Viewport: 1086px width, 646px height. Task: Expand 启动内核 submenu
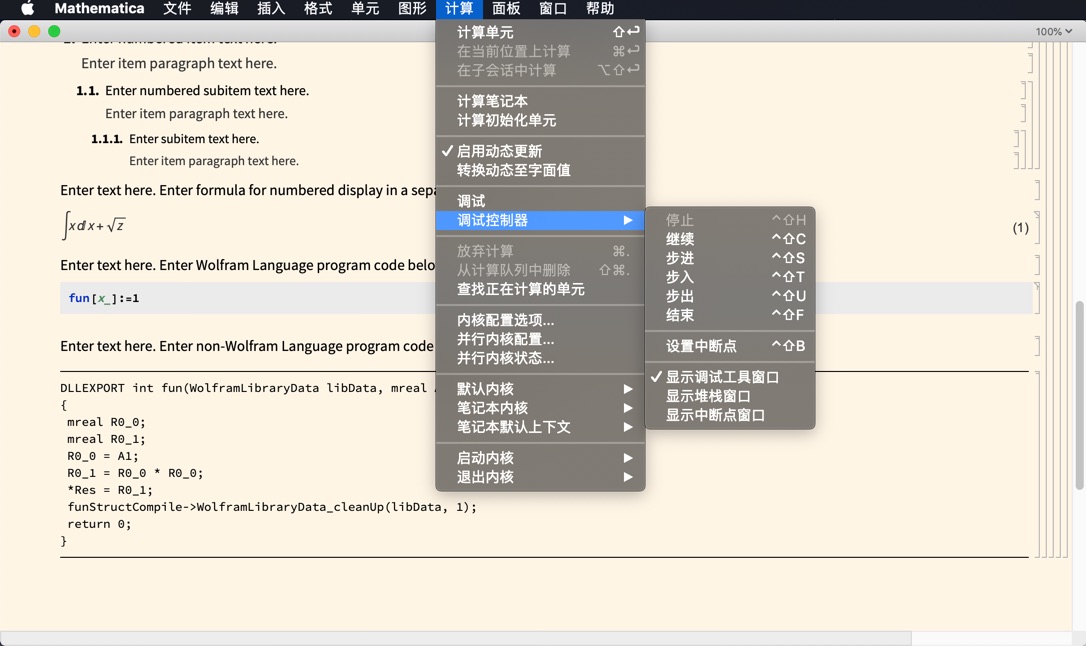point(540,458)
